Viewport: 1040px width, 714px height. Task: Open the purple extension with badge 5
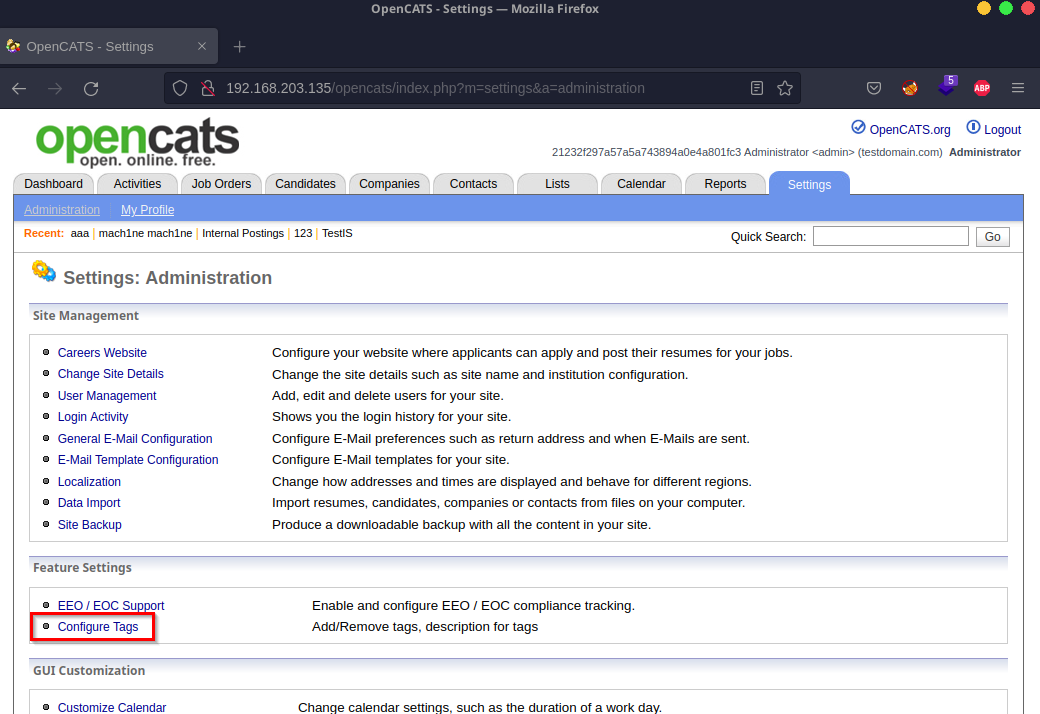click(946, 86)
